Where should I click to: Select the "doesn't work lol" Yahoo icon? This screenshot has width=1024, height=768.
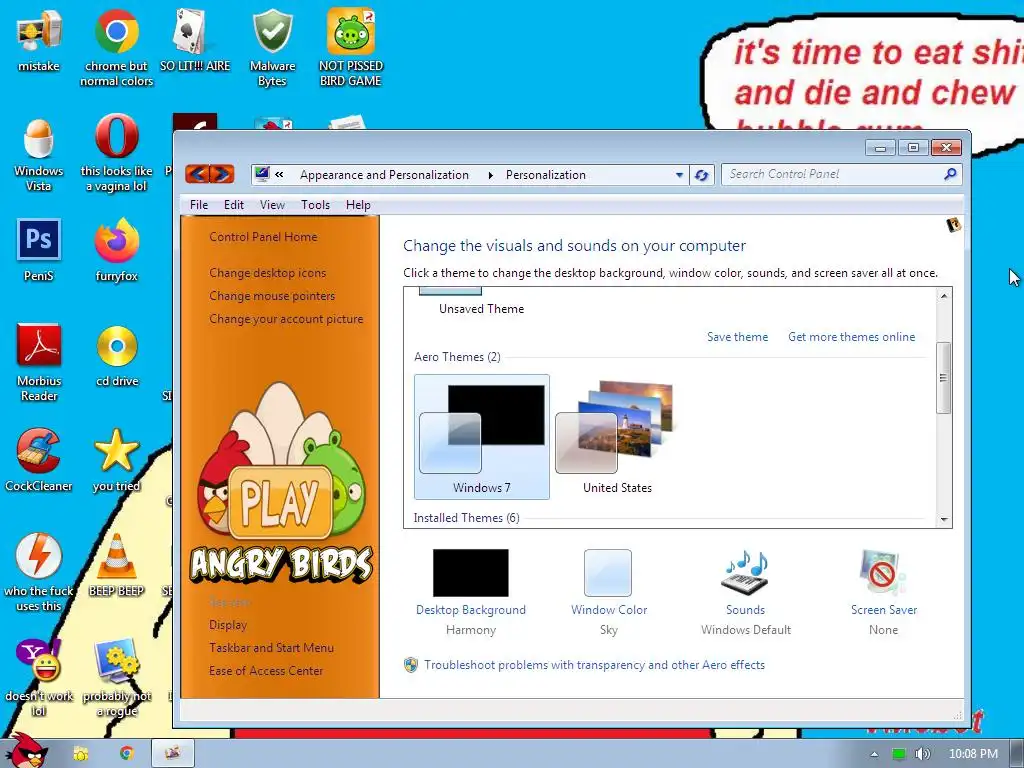tap(39, 678)
